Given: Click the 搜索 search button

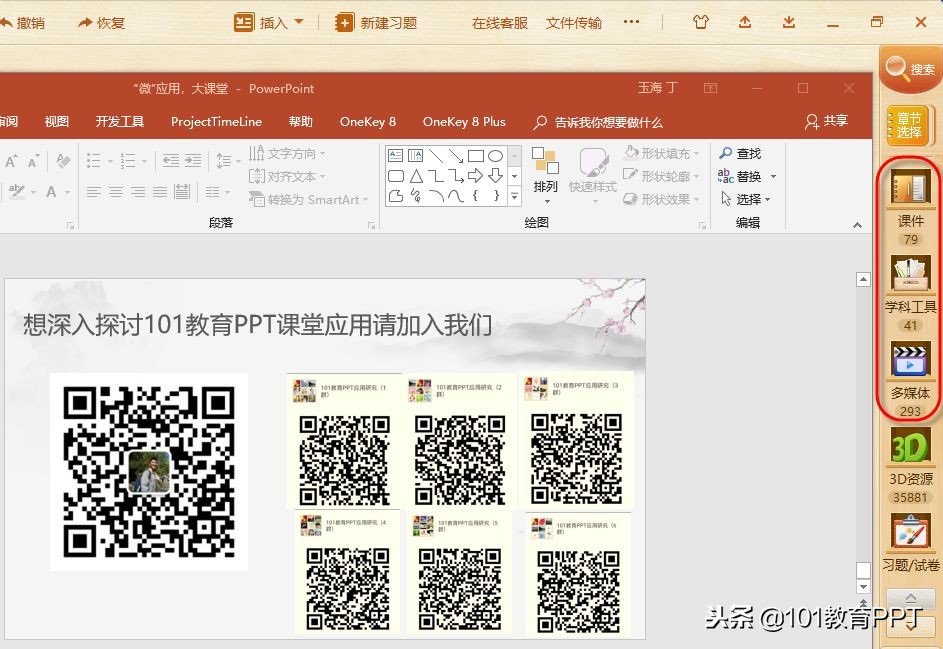Looking at the screenshot, I should tap(911, 69).
